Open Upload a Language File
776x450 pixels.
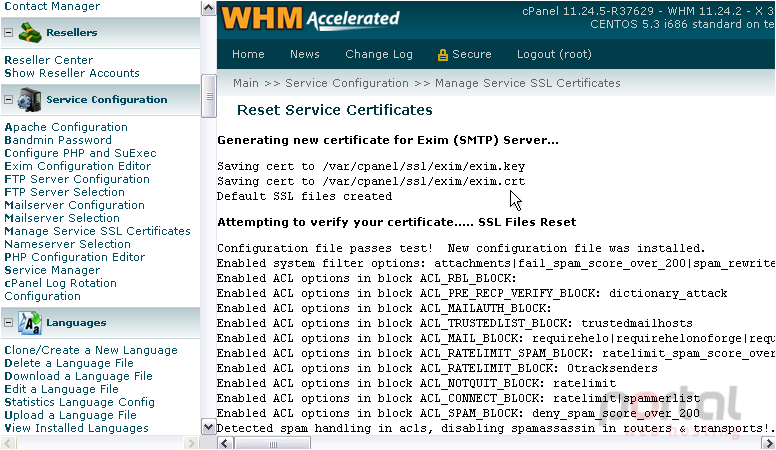[x=70, y=415]
